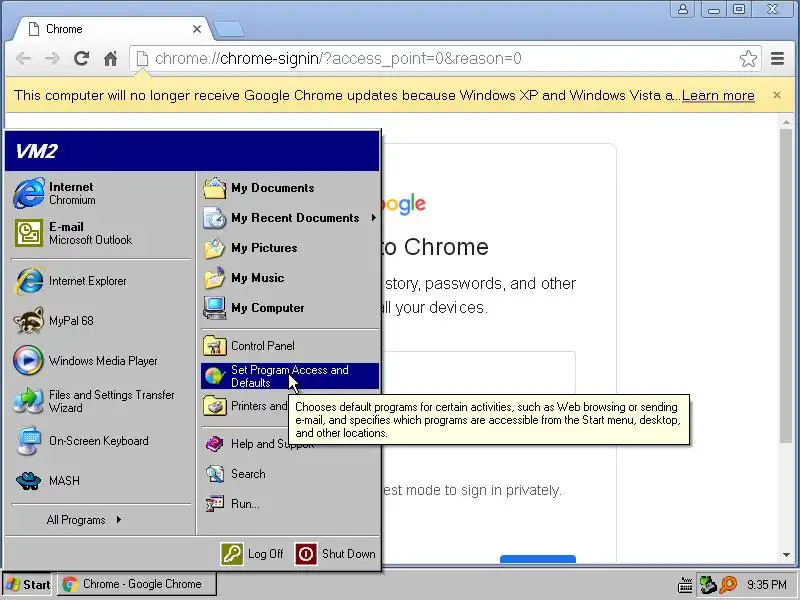The width and height of the screenshot is (800, 600).
Task: Open Printers and Faxes entry
Action: (245, 406)
